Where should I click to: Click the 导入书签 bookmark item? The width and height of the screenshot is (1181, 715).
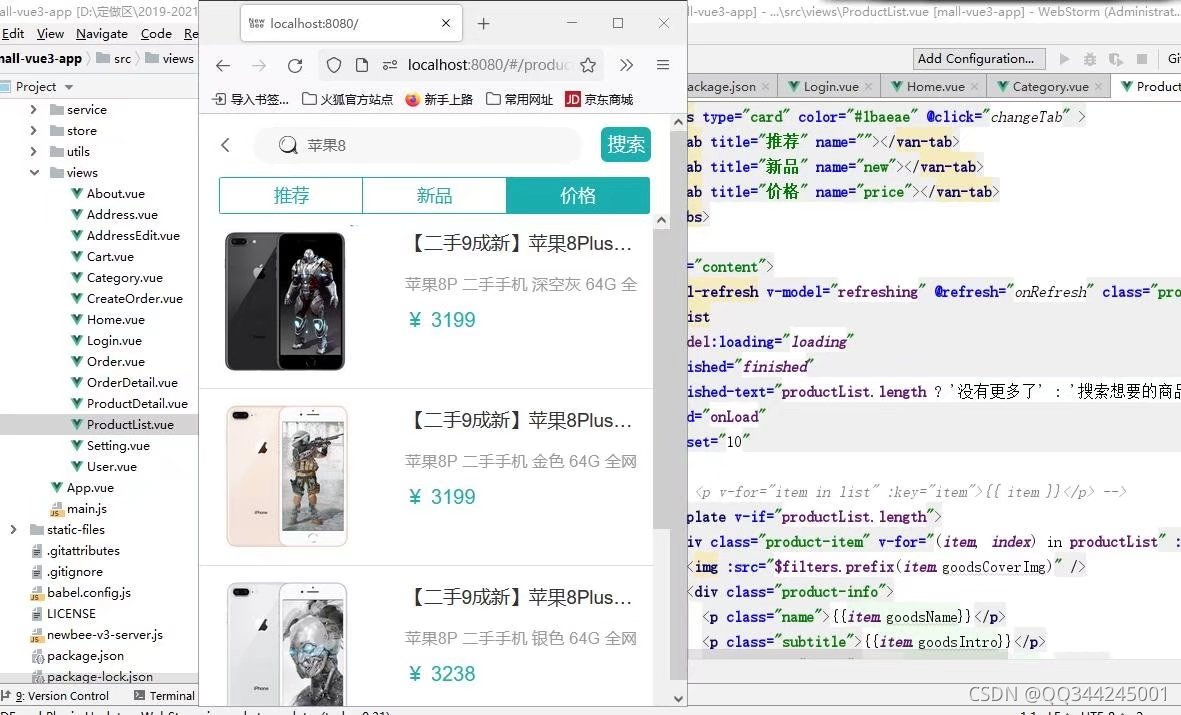point(251,99)
